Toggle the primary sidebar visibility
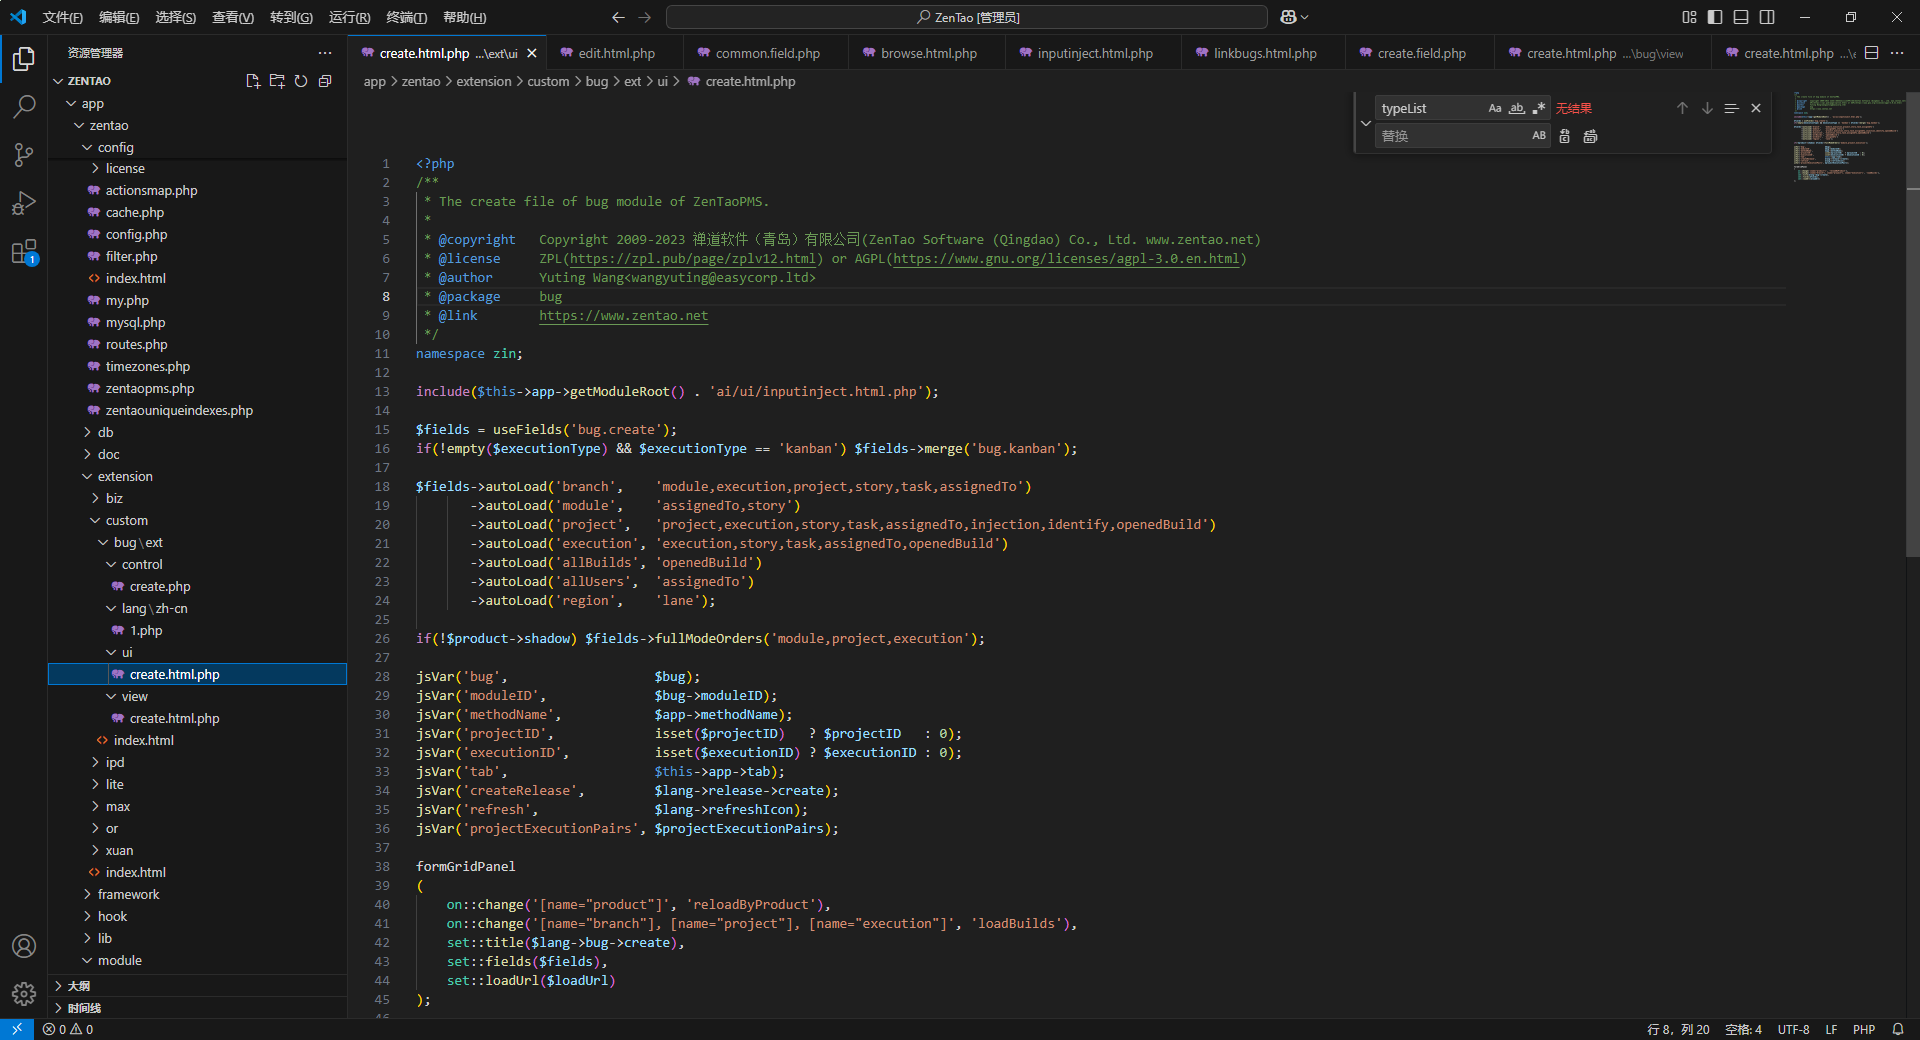 tap(1715, 17)
